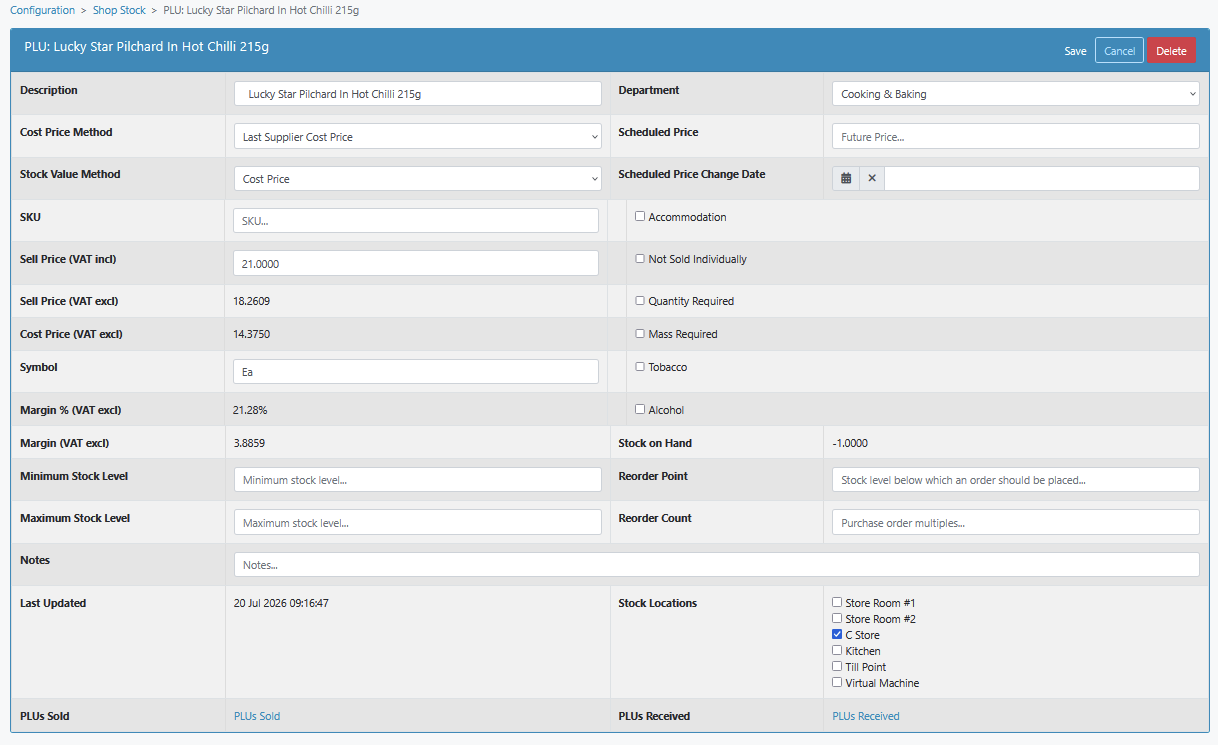Edit the Description field
This screenshot has width=1218, height=745.
click(x=418, y=94)
